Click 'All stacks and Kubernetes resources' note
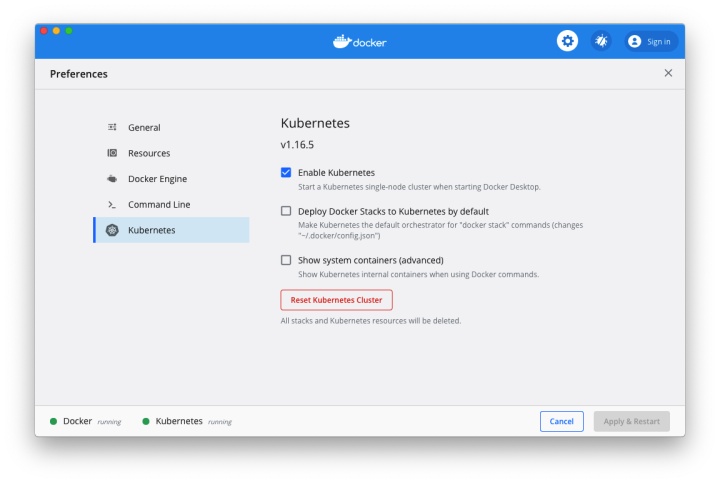Viewport: 720px width, 483px height. click(371, 320)
